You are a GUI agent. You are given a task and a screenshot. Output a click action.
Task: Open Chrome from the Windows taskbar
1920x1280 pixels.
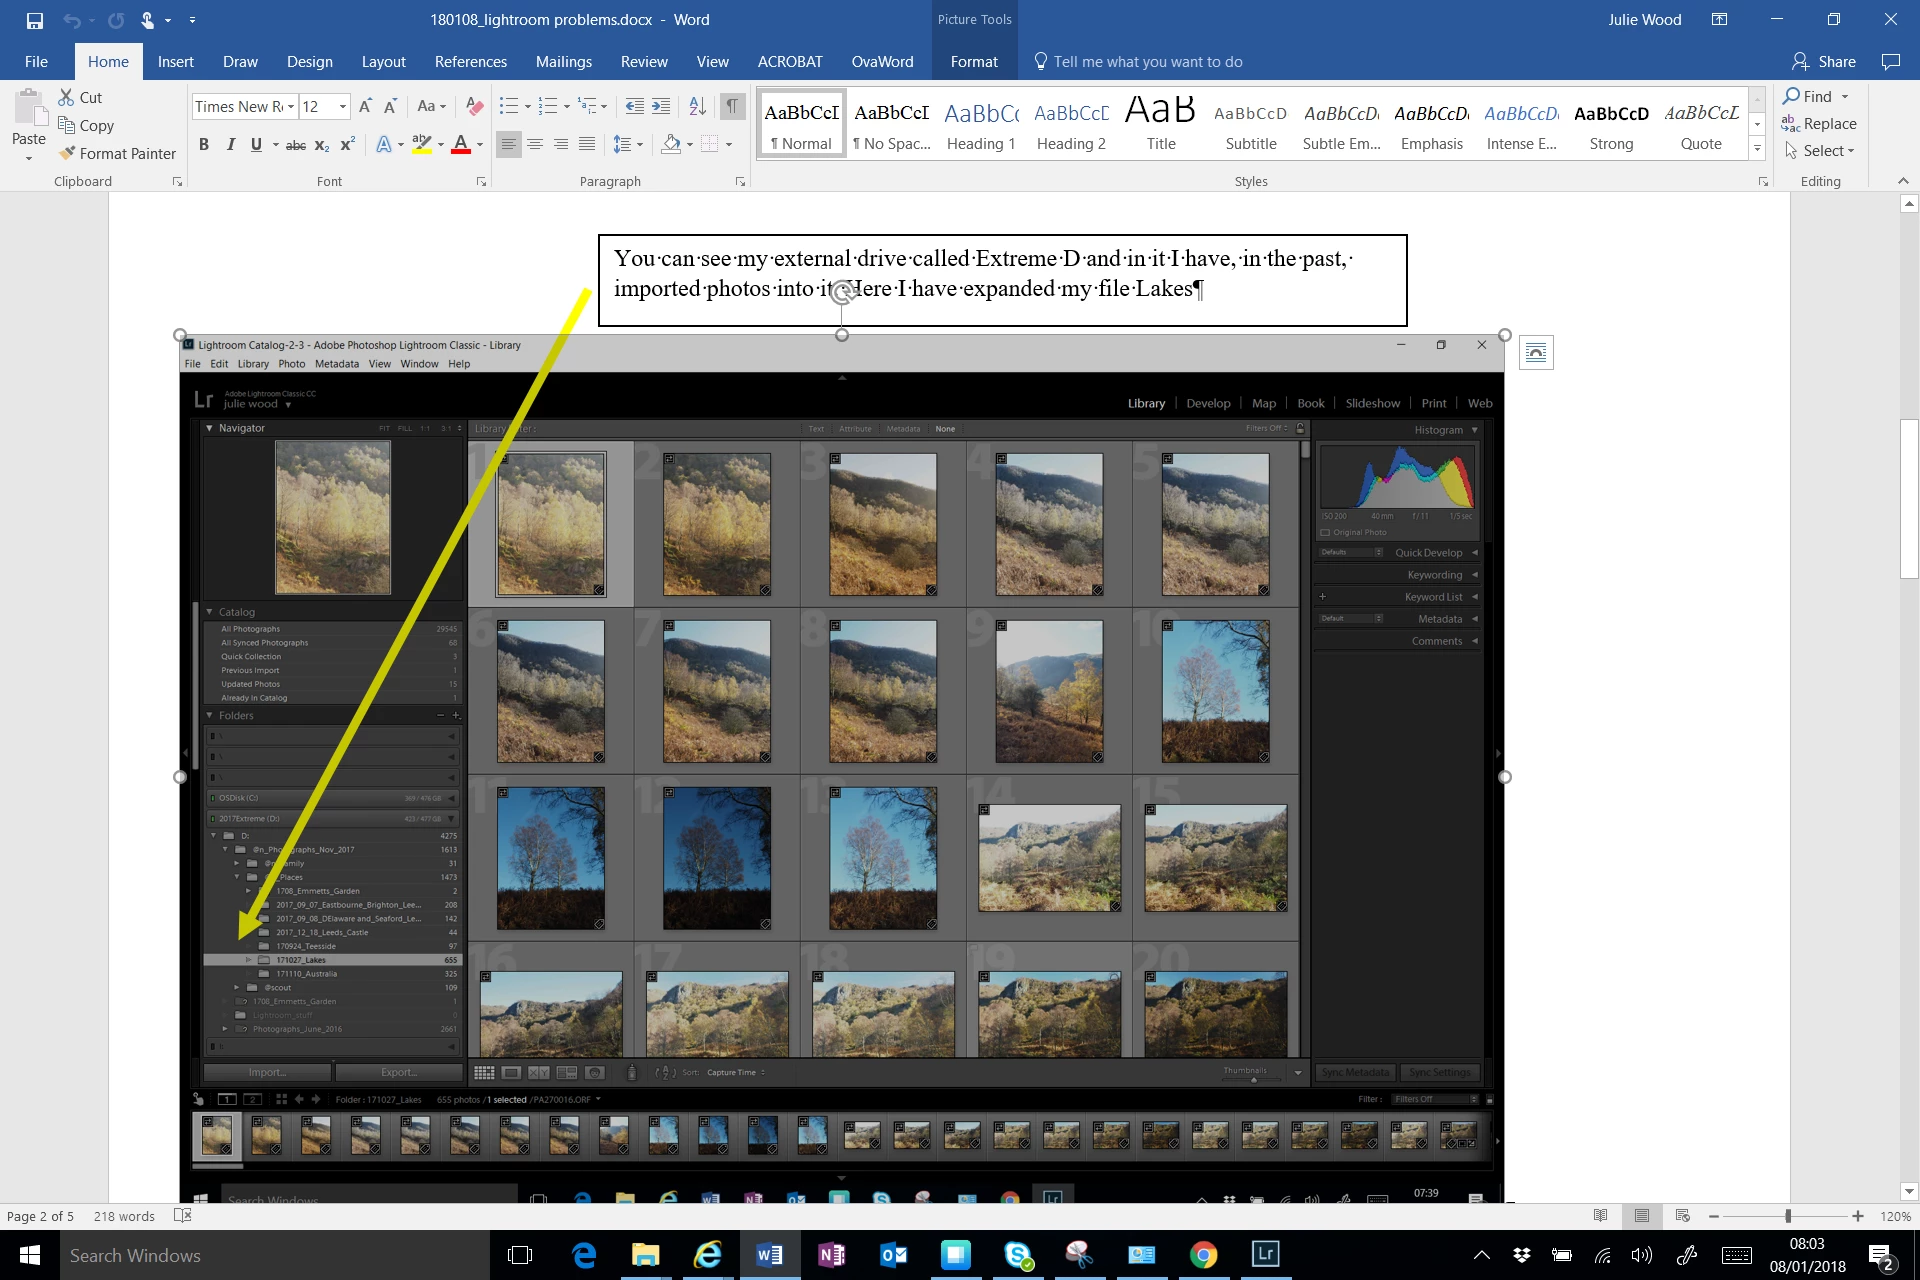[x=1203, y=1255]
